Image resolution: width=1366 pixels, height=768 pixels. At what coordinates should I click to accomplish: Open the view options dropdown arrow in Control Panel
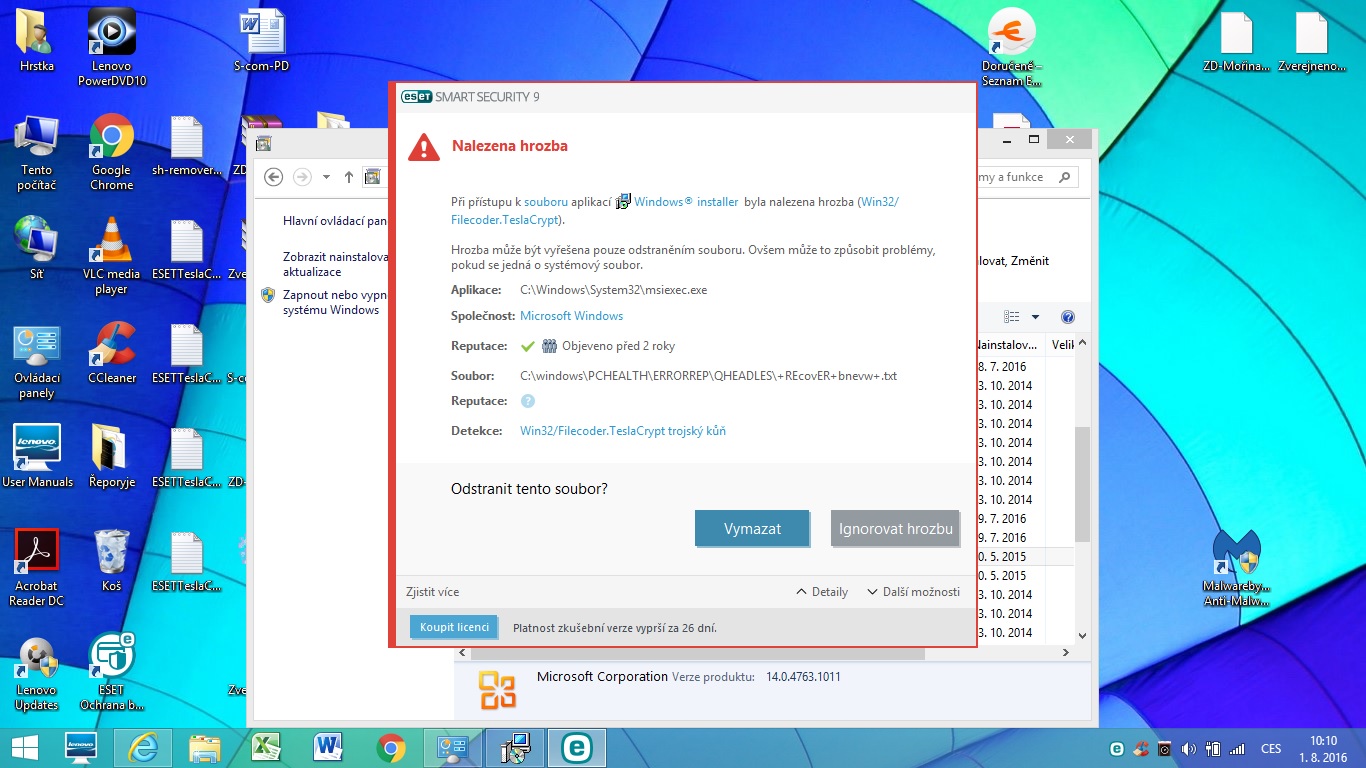[1035, 317]
